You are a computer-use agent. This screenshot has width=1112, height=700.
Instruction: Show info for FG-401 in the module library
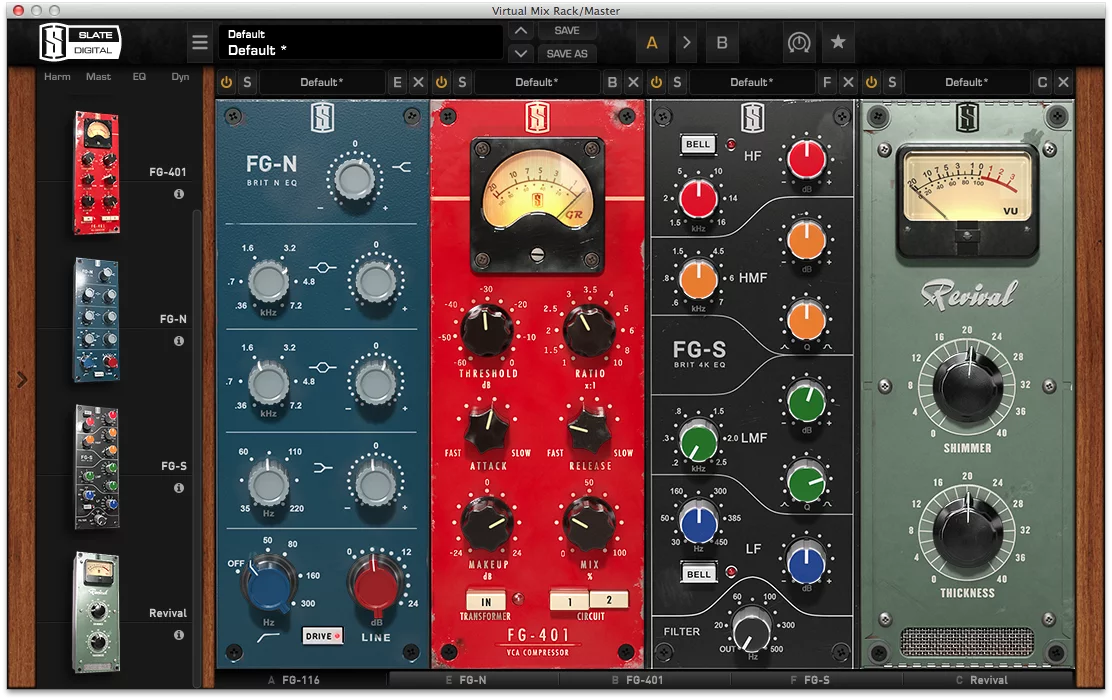point(179,194)
